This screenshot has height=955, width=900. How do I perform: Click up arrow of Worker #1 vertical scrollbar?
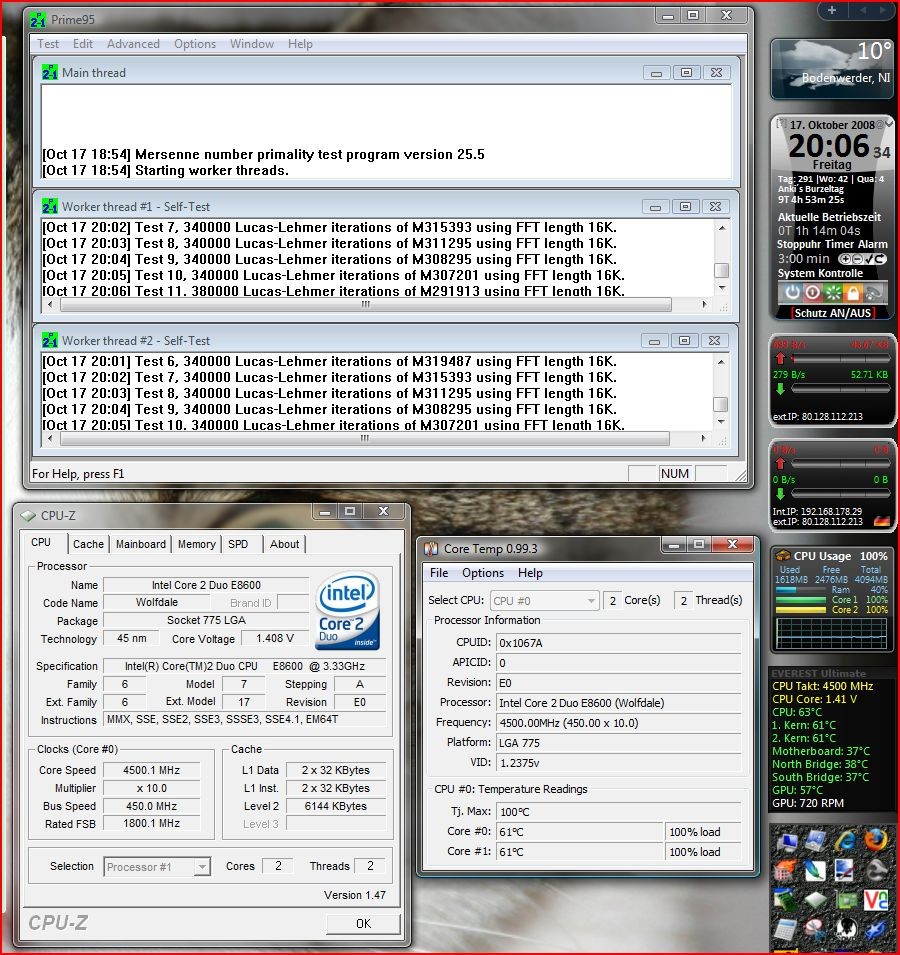tap(722, 228)
